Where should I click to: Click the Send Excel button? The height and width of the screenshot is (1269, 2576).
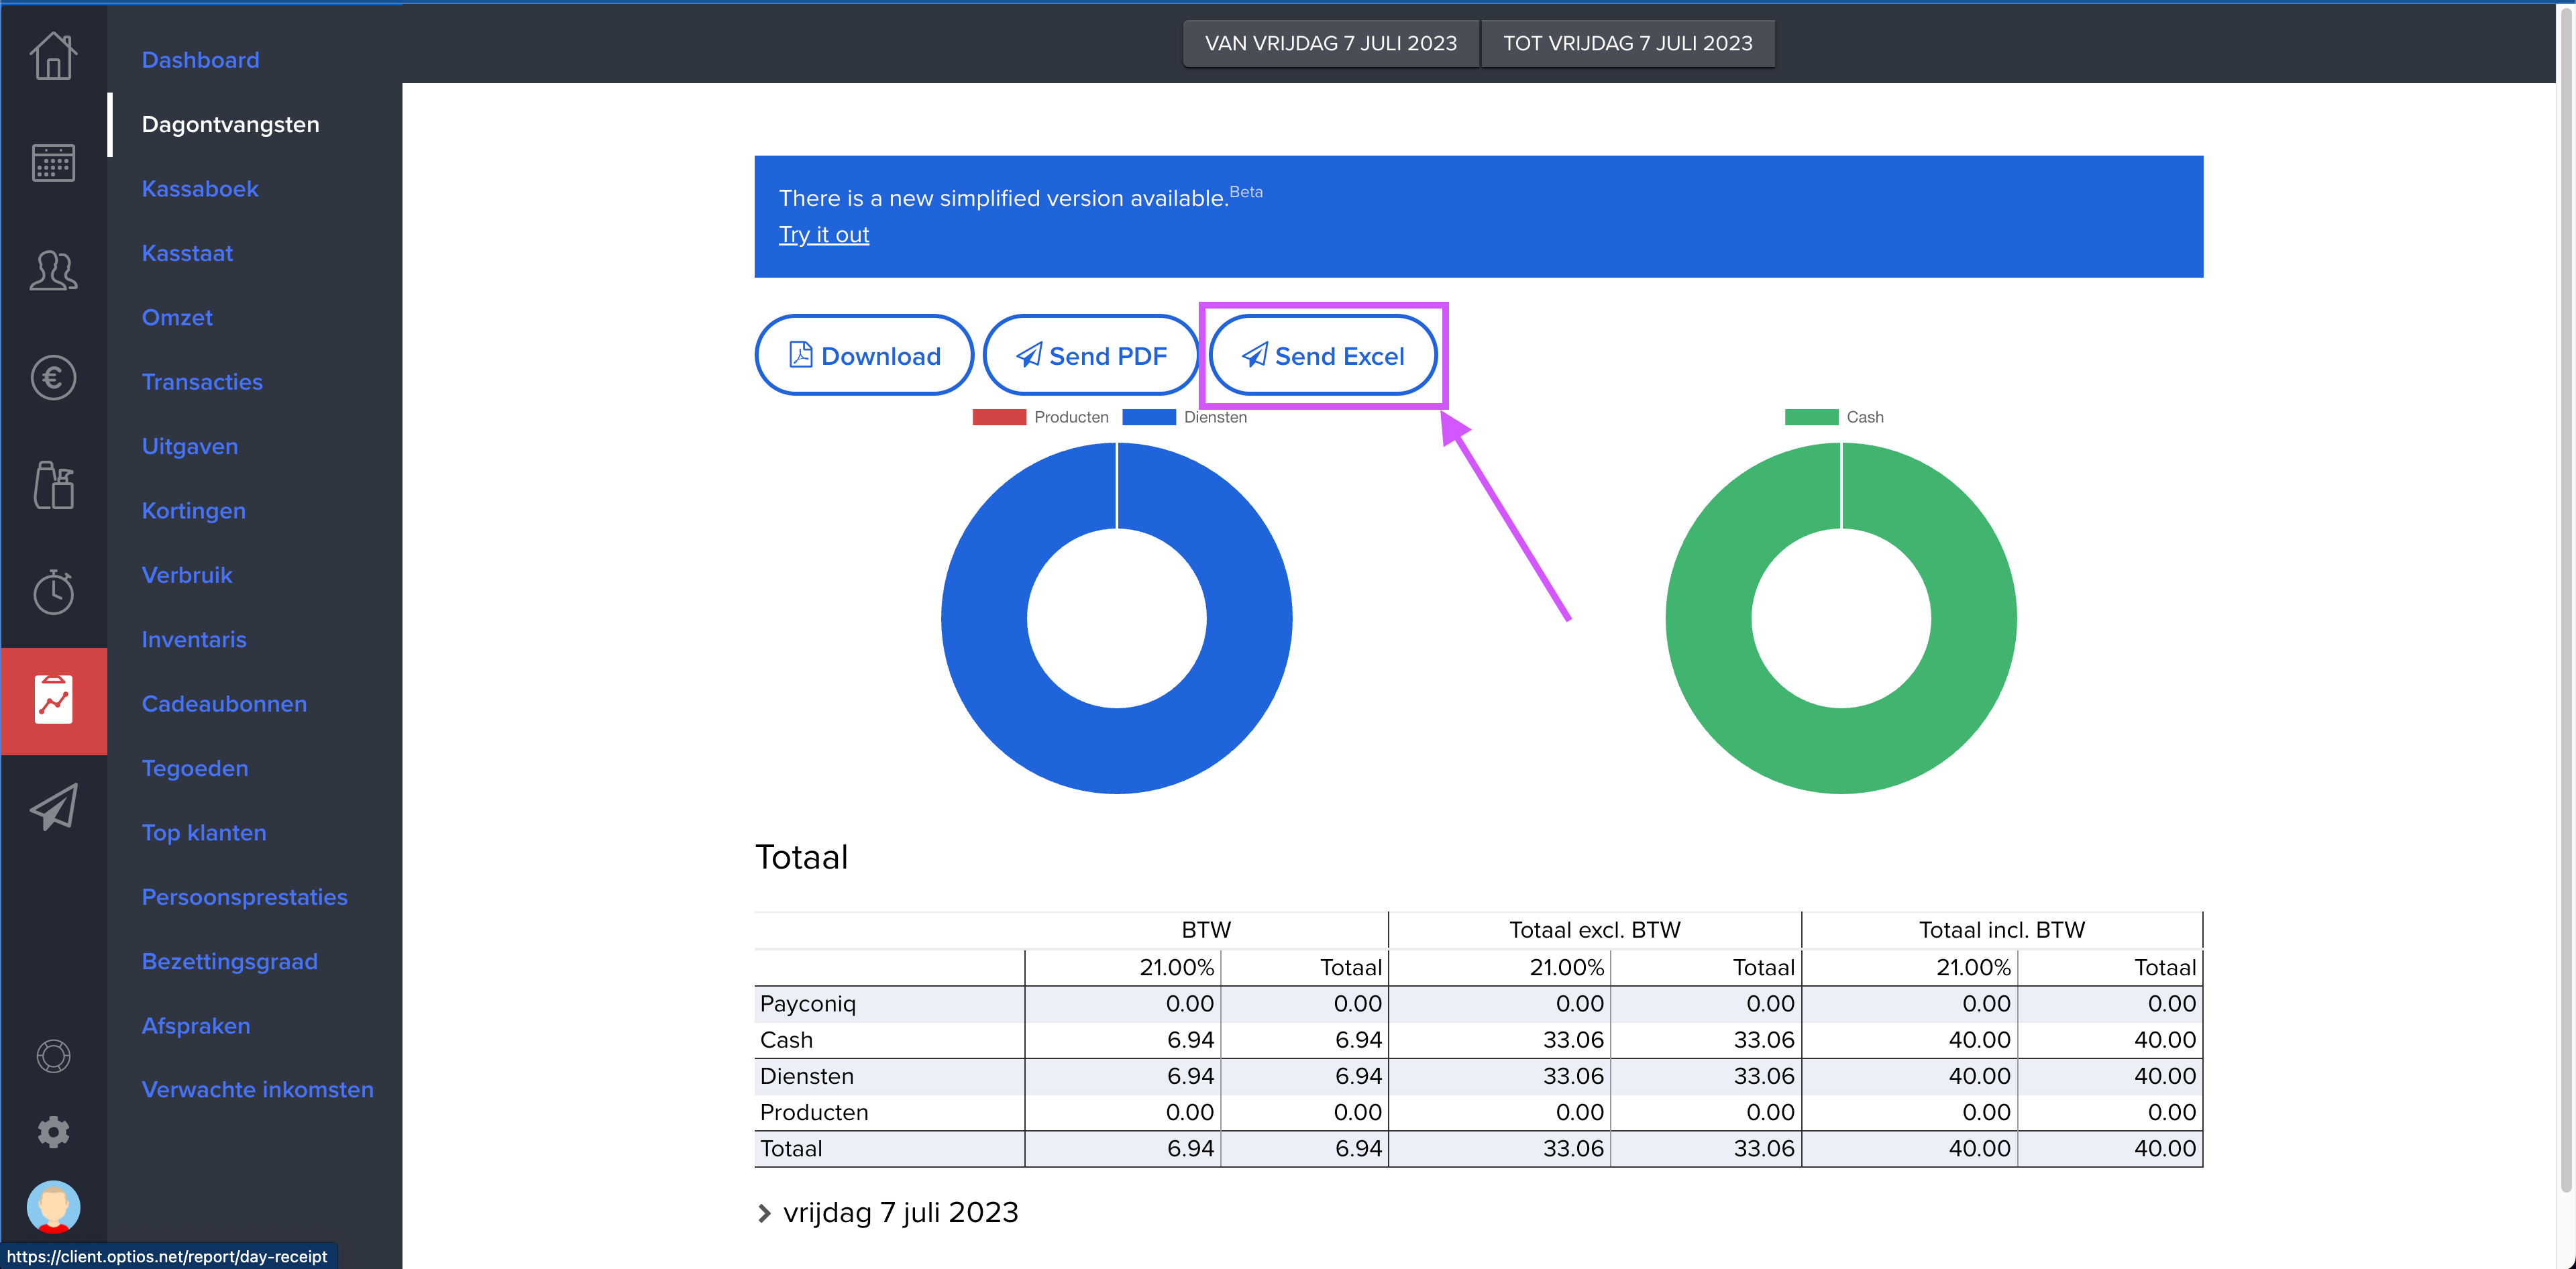pyautogui.click(x=1322, y=356)
